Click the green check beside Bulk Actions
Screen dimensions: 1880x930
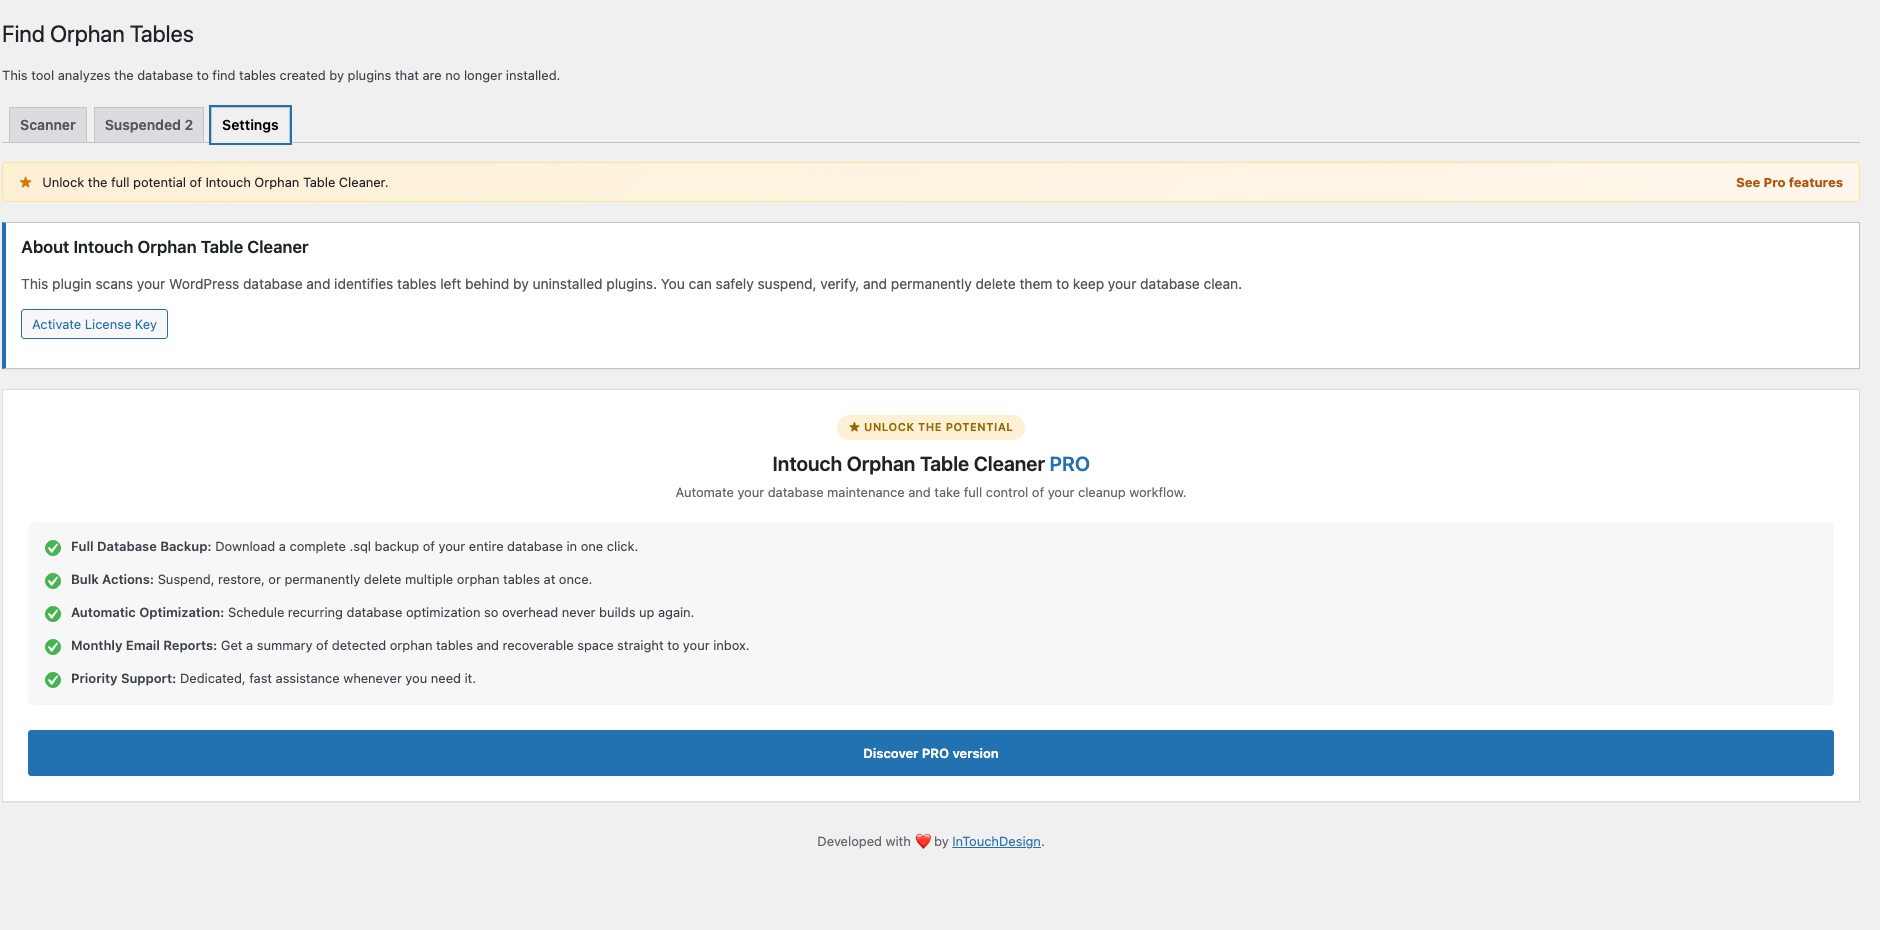[53, 581]
